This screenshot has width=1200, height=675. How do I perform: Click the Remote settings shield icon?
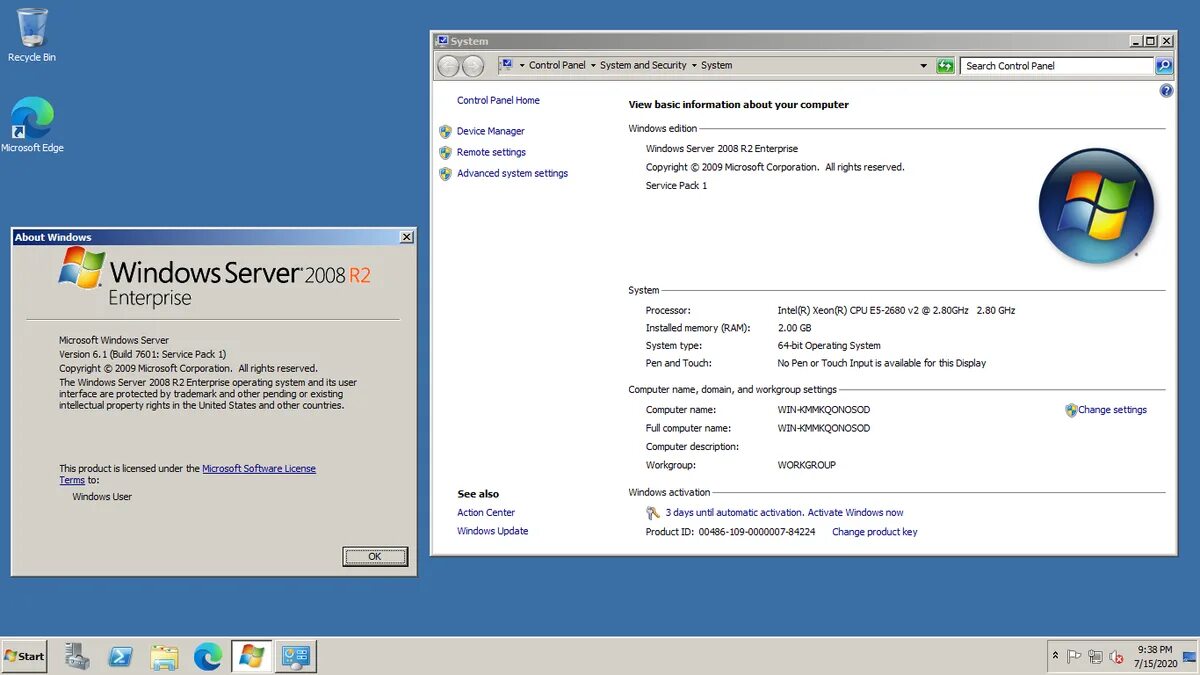click(446, 152)
